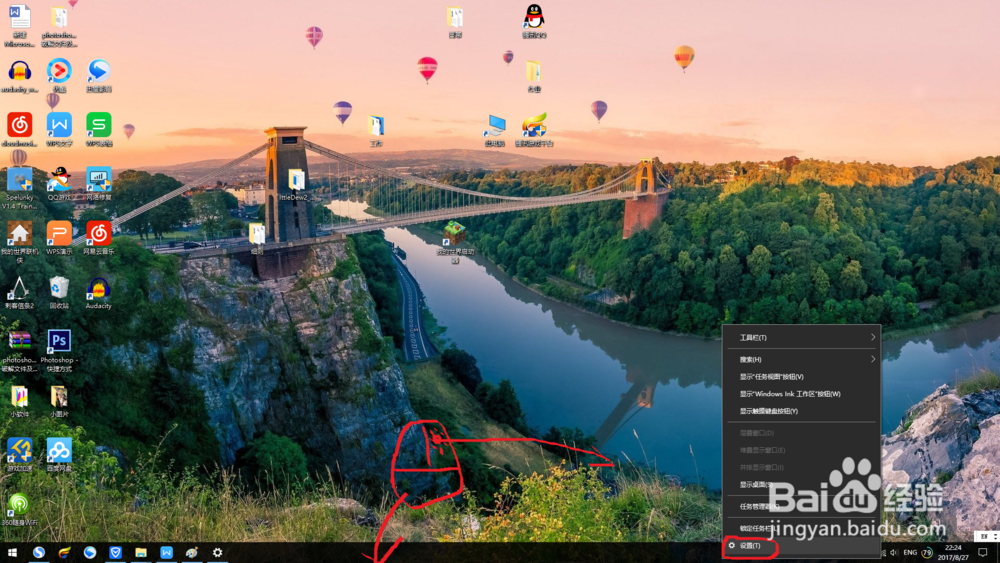
Task: Launch 刺客信条2 Assassin's Creed shortcut
Action: tap(20, 293)
